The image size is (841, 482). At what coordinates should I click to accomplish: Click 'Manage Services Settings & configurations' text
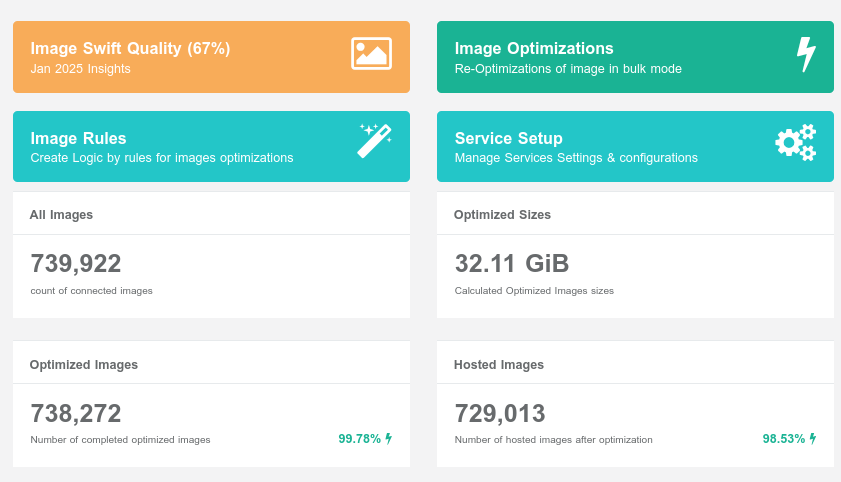[576, 158]
